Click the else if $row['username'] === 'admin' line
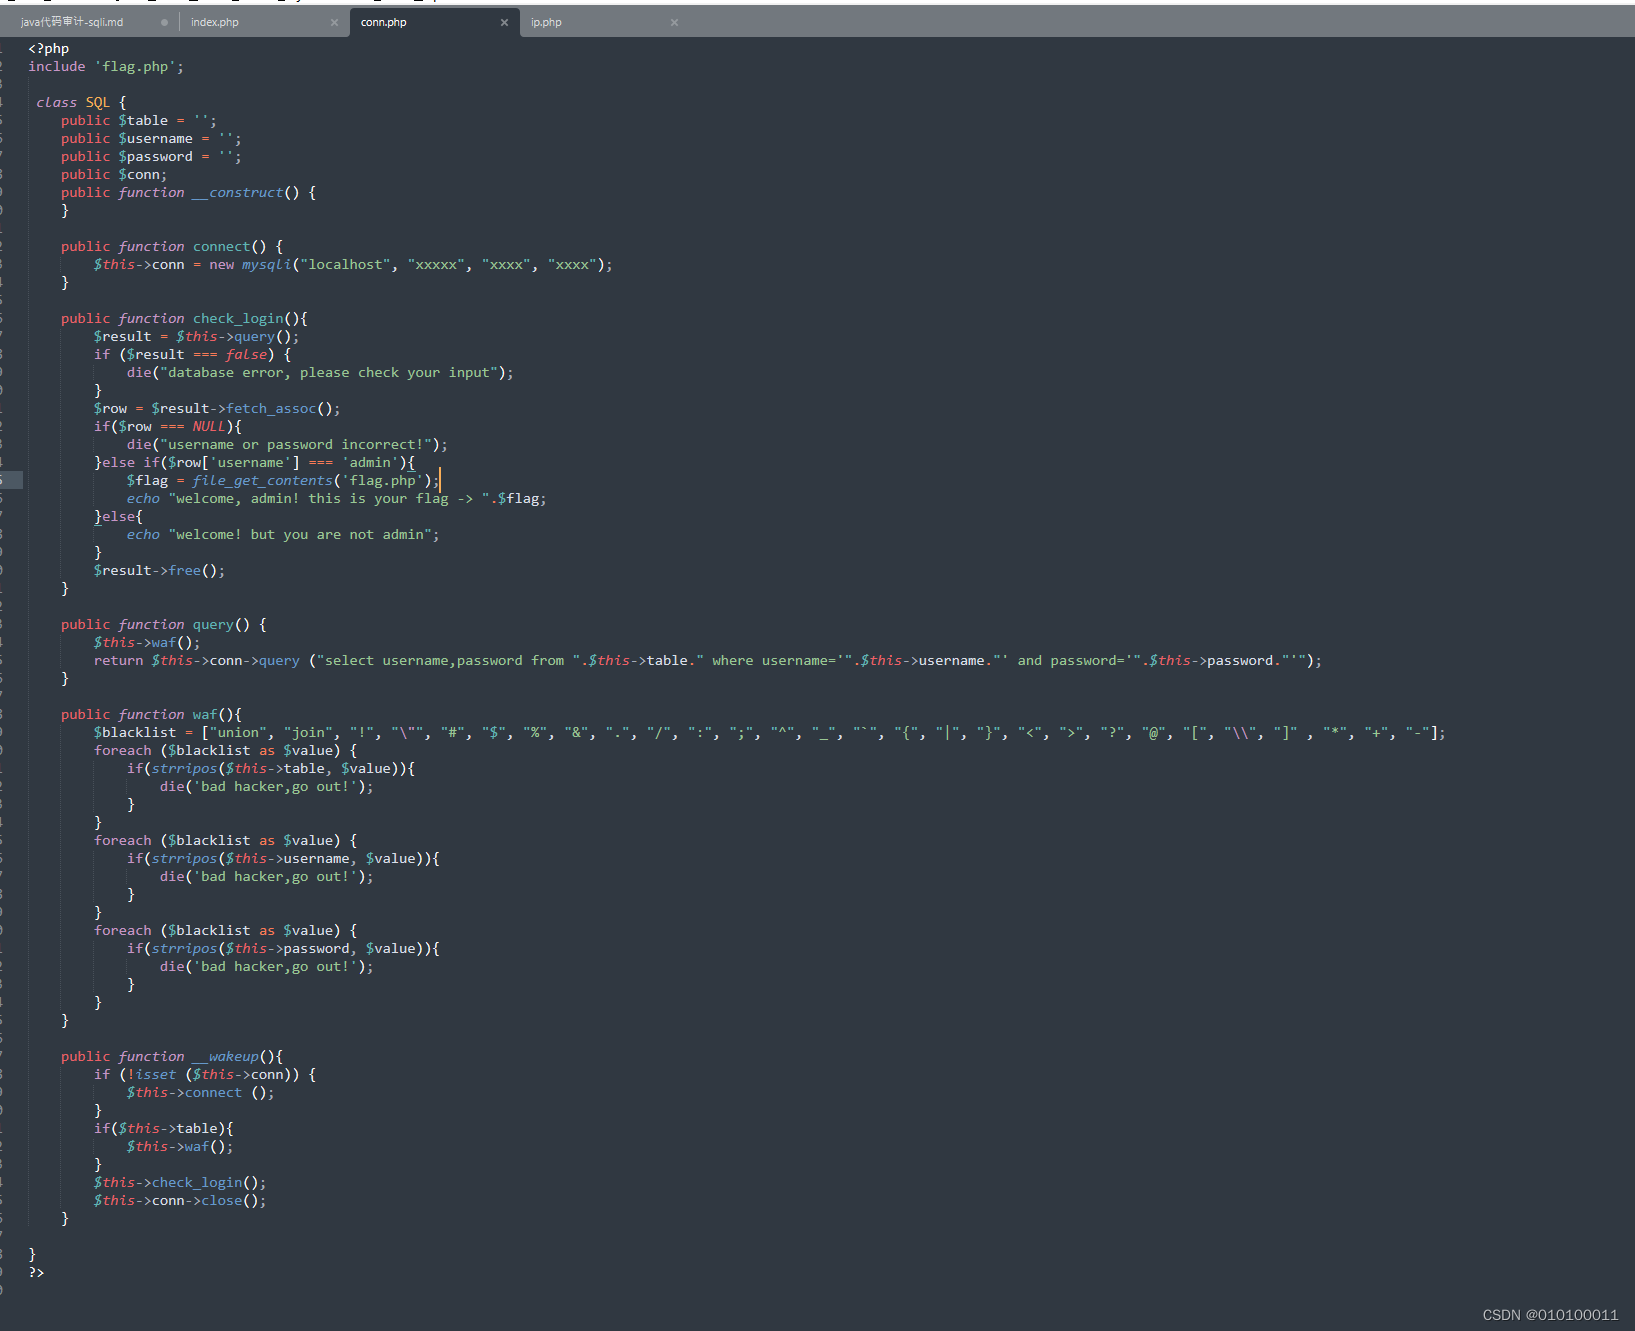 [255, 462]
